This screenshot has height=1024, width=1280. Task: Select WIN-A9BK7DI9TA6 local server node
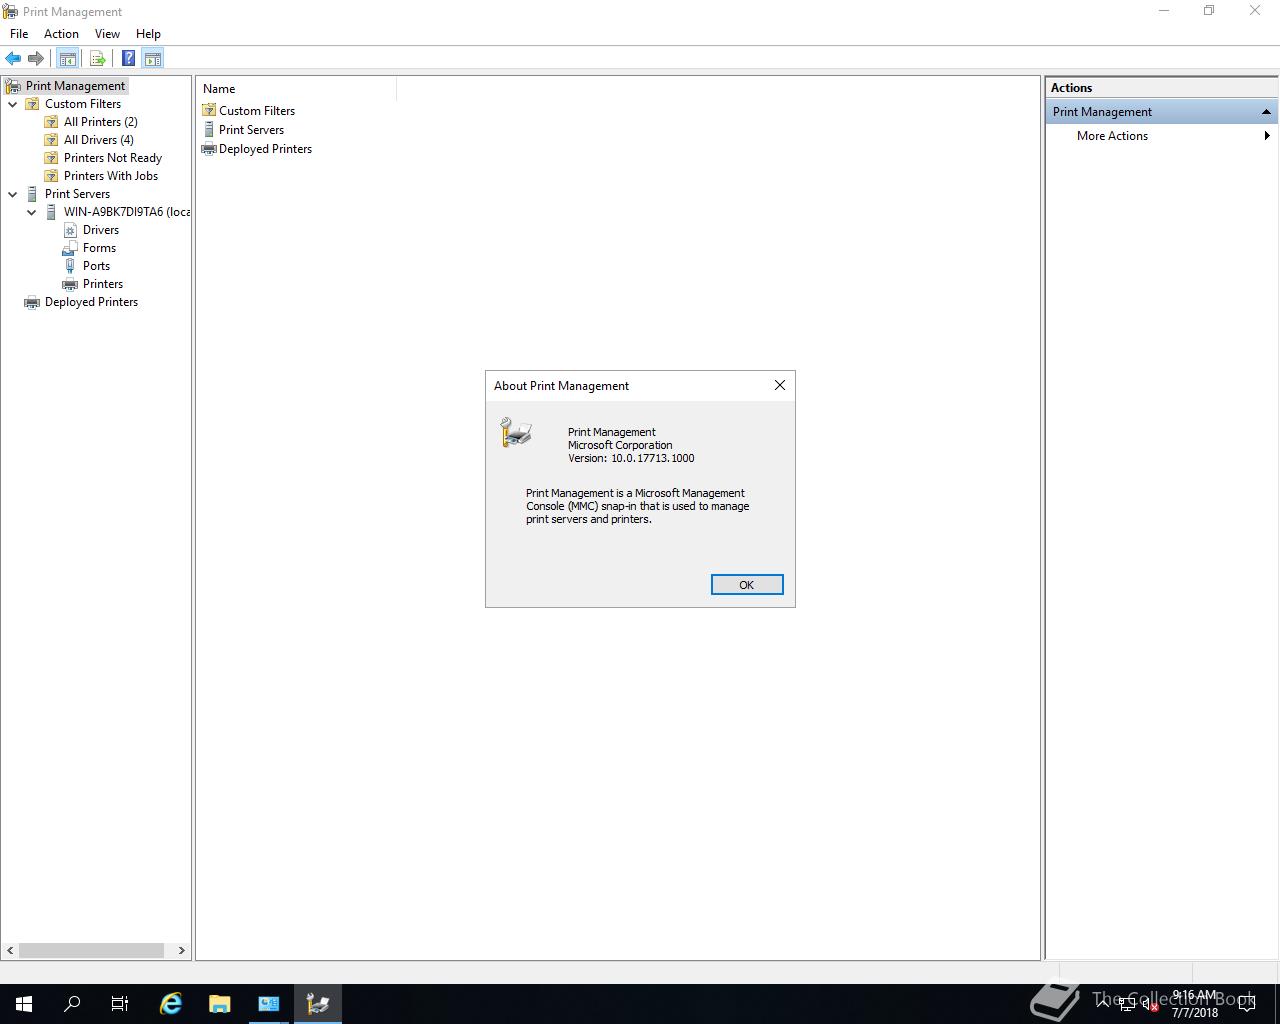point(126,212)
